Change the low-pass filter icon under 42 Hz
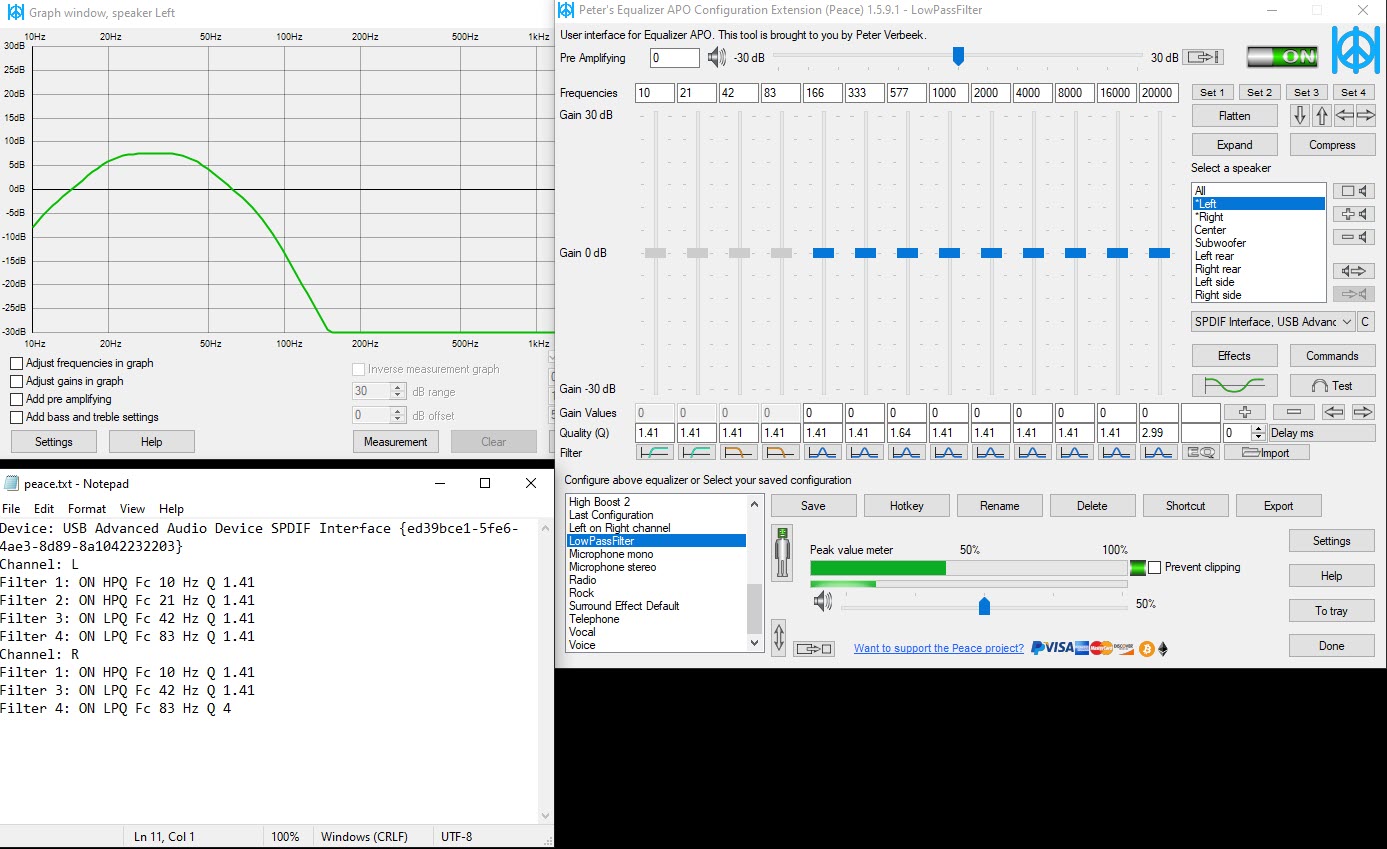Image resolution: width=1387 pixels, height=849 pixels. [739, 452]
